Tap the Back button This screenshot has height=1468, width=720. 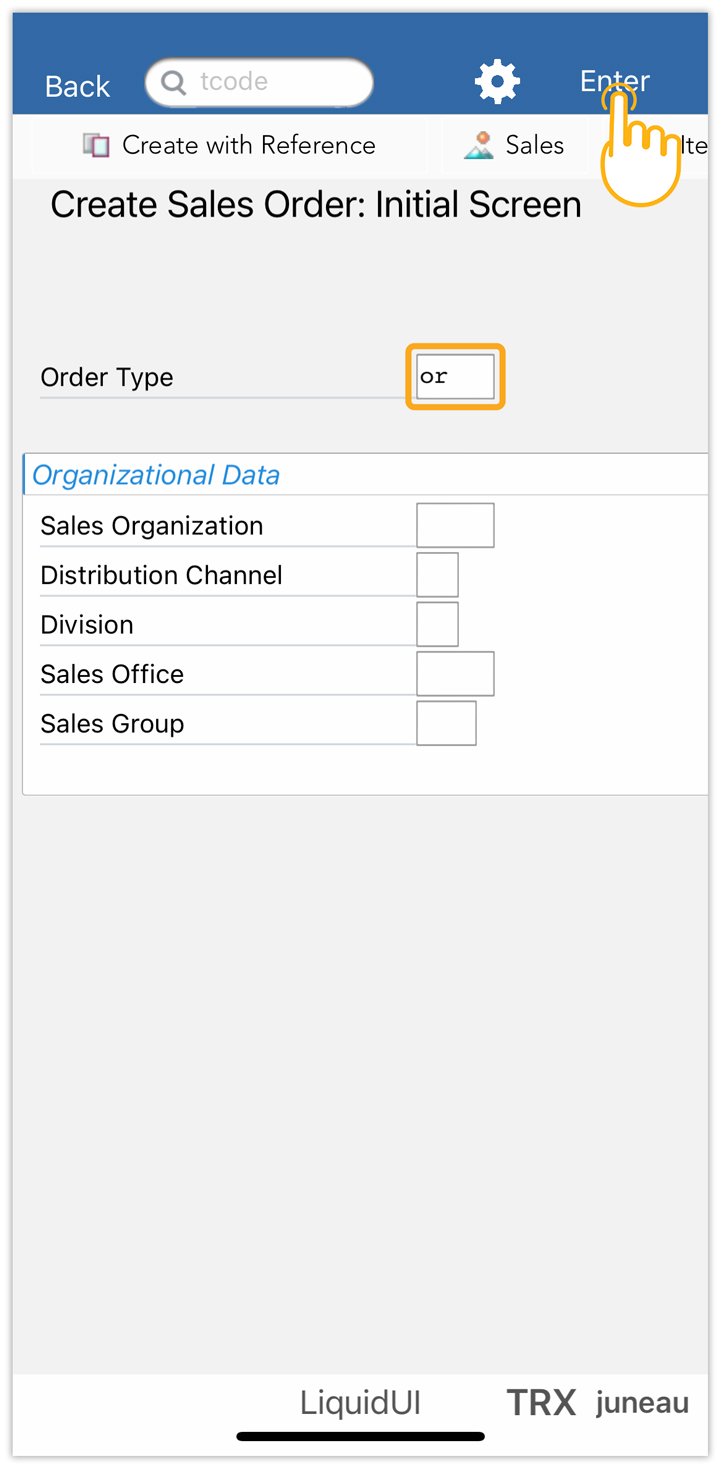click(x=77, y=86)
